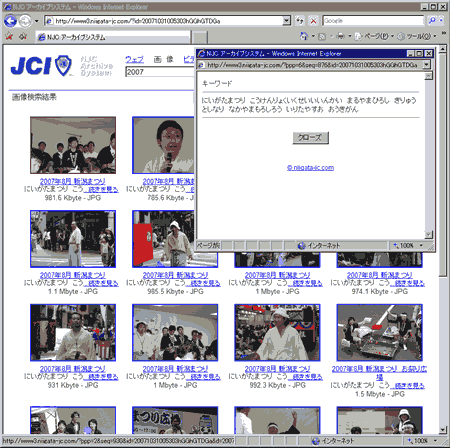Click the Feeds icon in the command bar
Image resolution: width=450 pixels, height=448 pixels.
pos(322,36)
